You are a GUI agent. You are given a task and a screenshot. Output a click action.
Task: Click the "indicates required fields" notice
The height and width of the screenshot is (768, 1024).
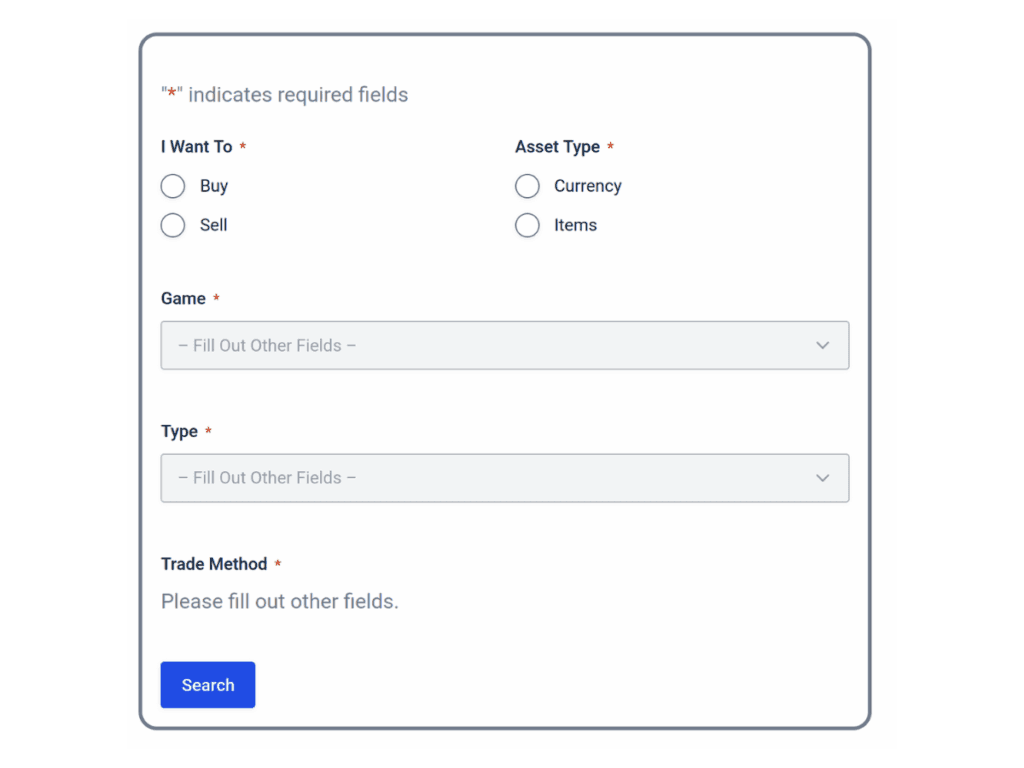[297, 95]
